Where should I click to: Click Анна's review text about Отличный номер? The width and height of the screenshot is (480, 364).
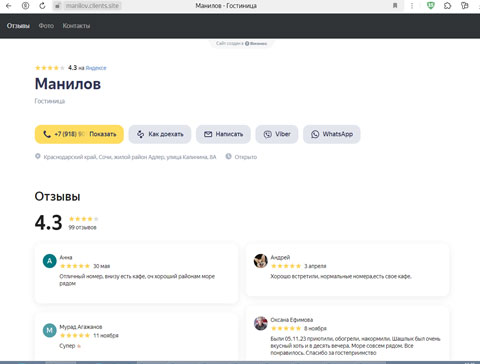pos(137,280)
